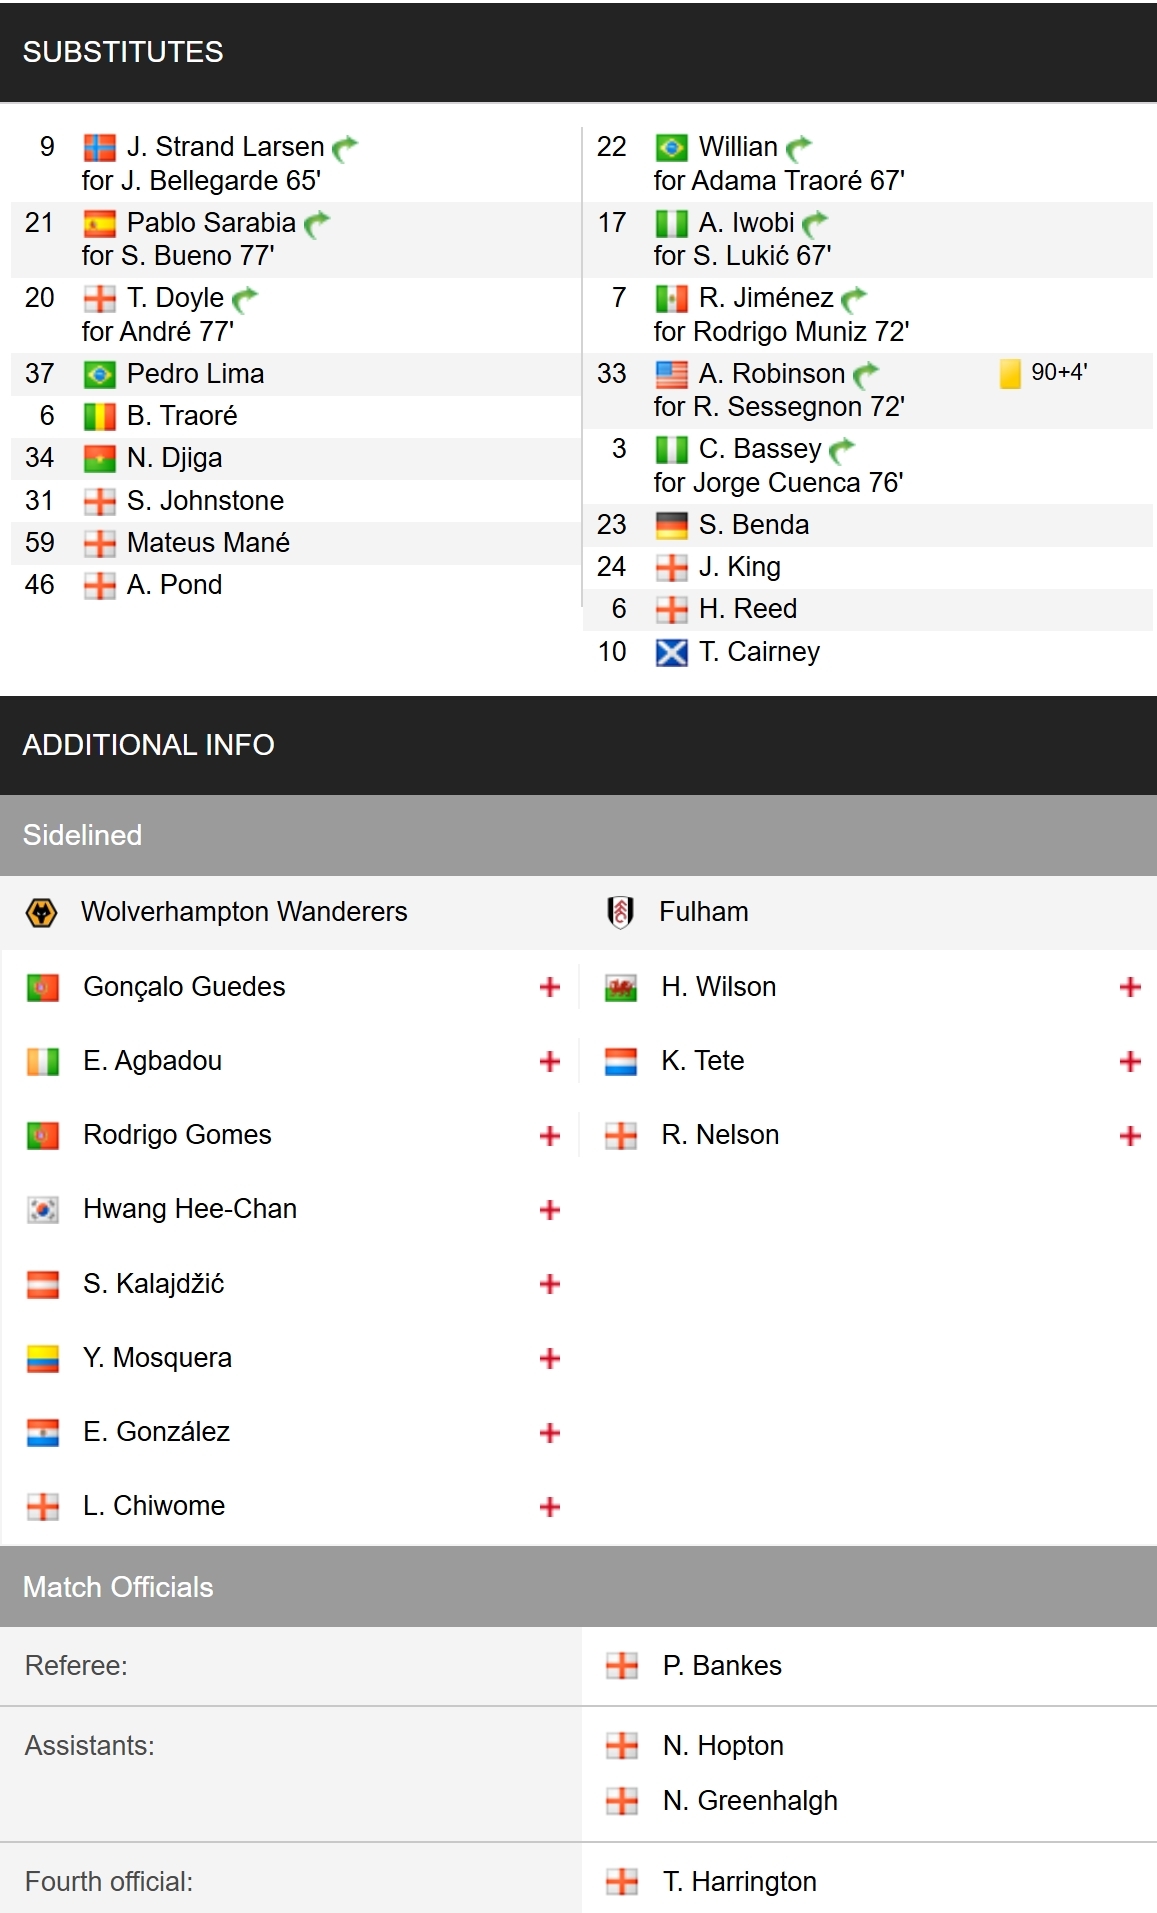Open R. Jiménez player profile

click(766, 297)
